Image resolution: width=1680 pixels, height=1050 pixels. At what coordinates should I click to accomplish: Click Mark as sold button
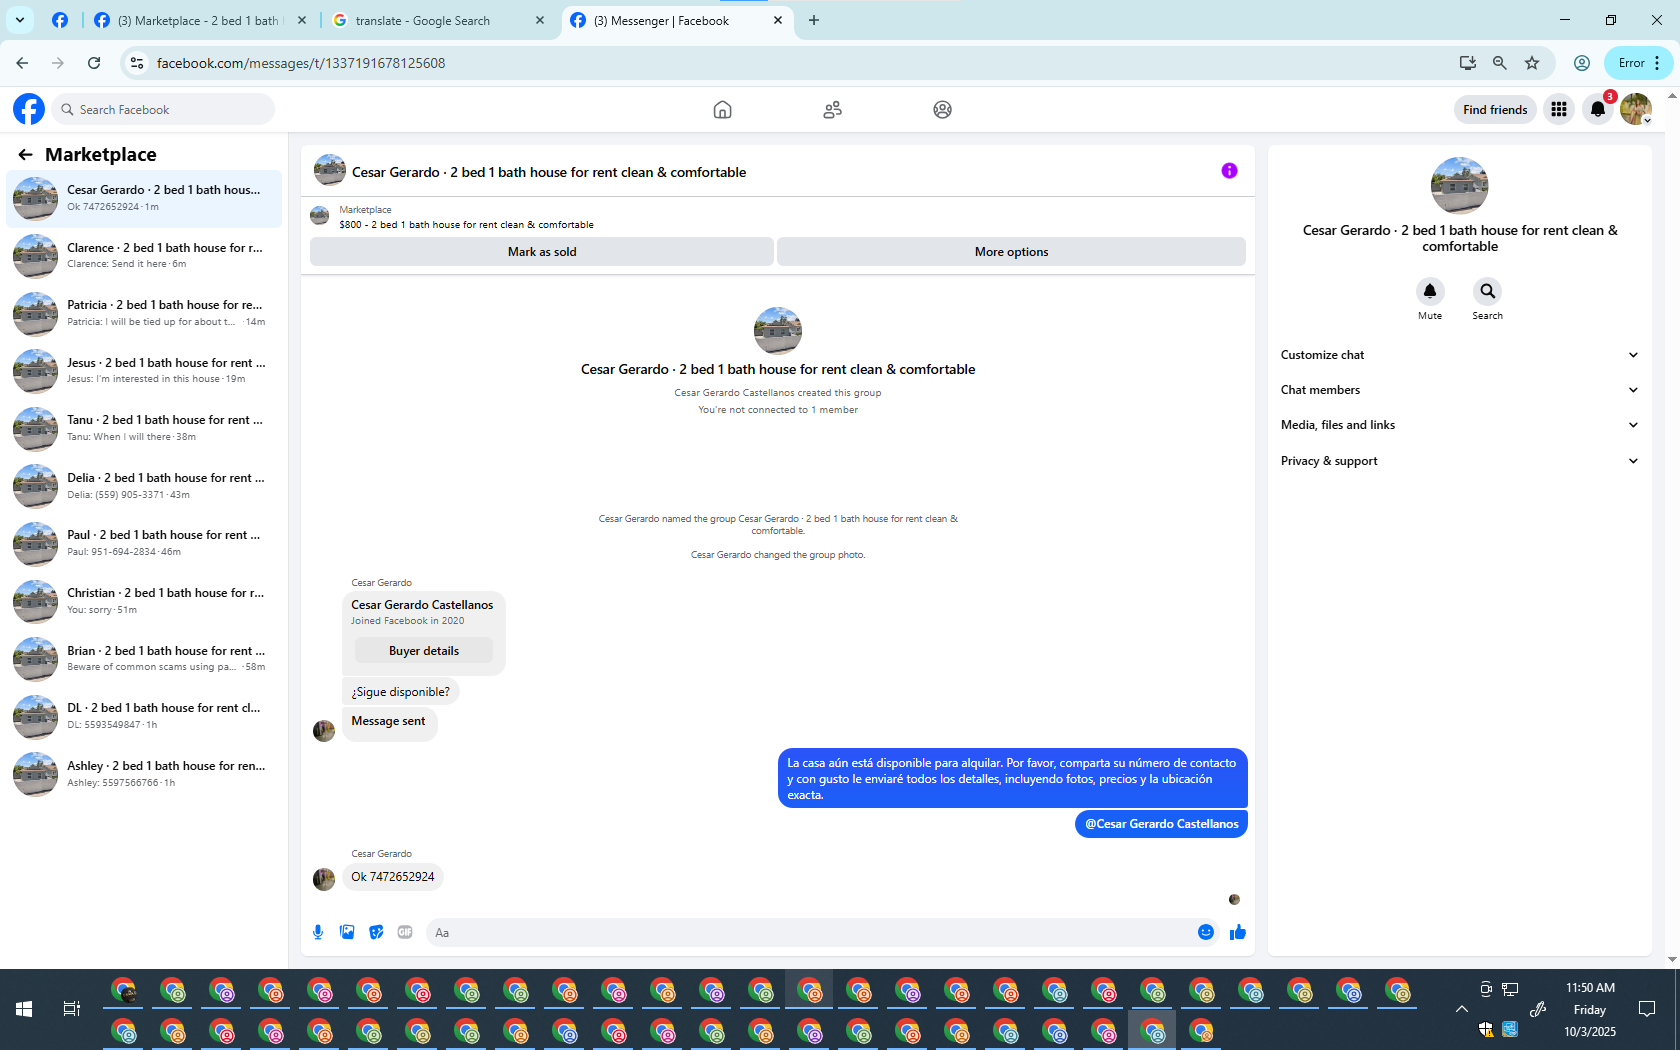coord(542,252)
